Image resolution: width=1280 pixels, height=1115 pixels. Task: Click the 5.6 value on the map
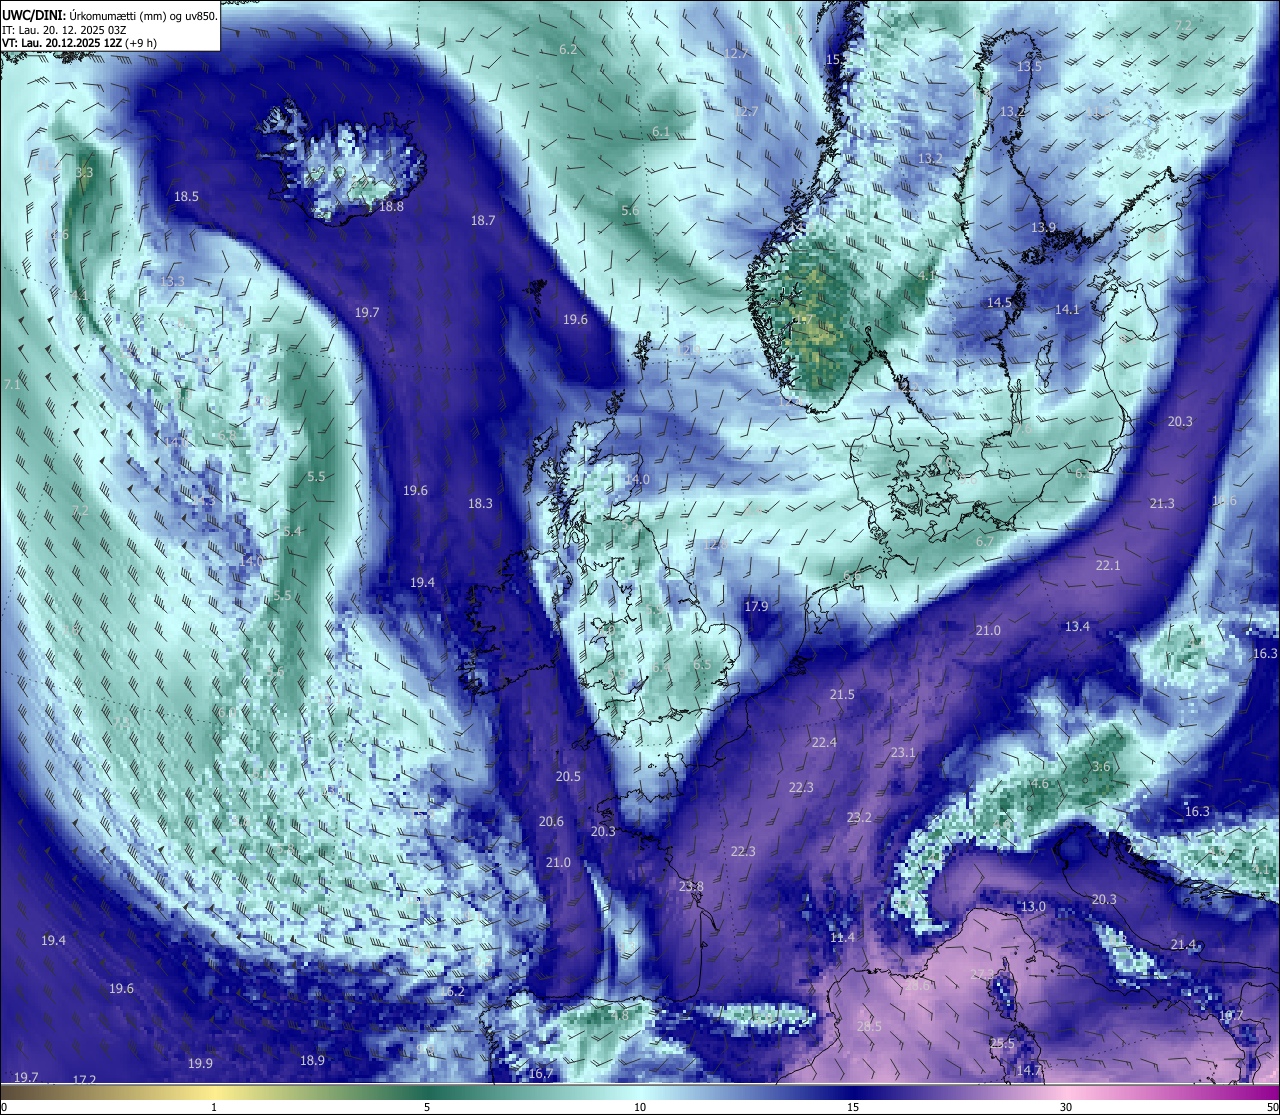point(629,211)
